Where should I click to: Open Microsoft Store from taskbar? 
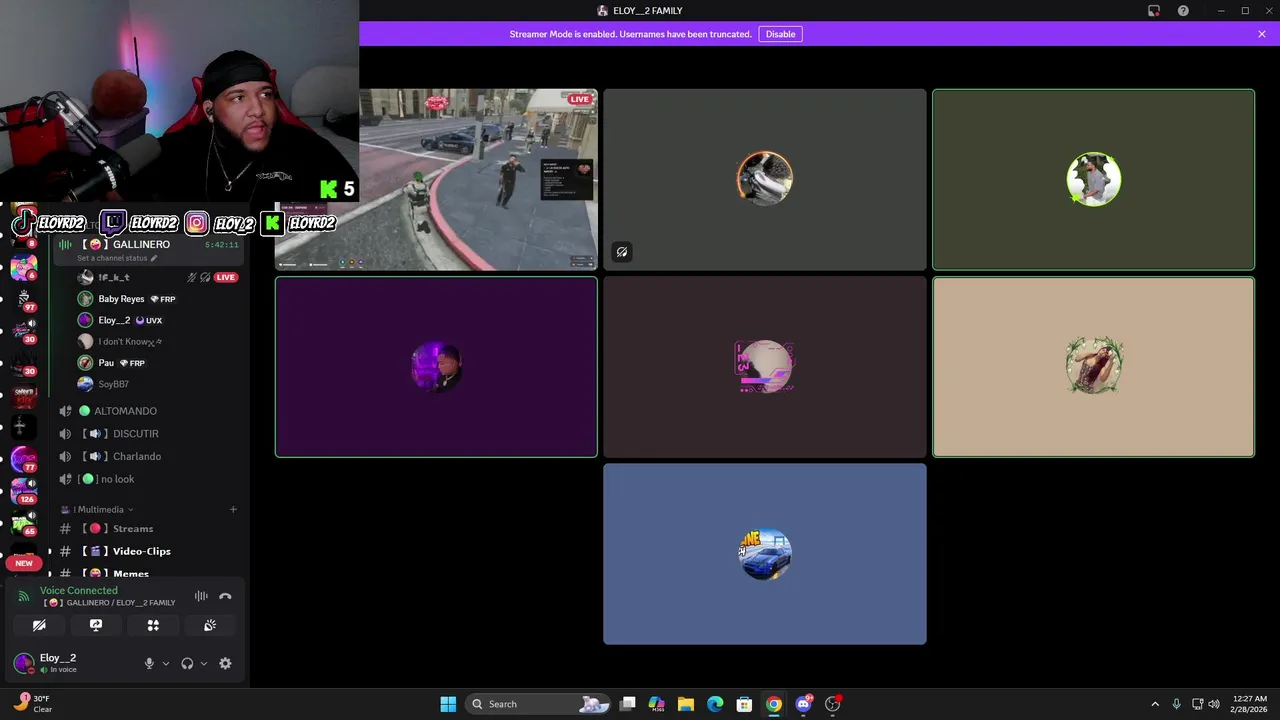(x=744, y=704)
